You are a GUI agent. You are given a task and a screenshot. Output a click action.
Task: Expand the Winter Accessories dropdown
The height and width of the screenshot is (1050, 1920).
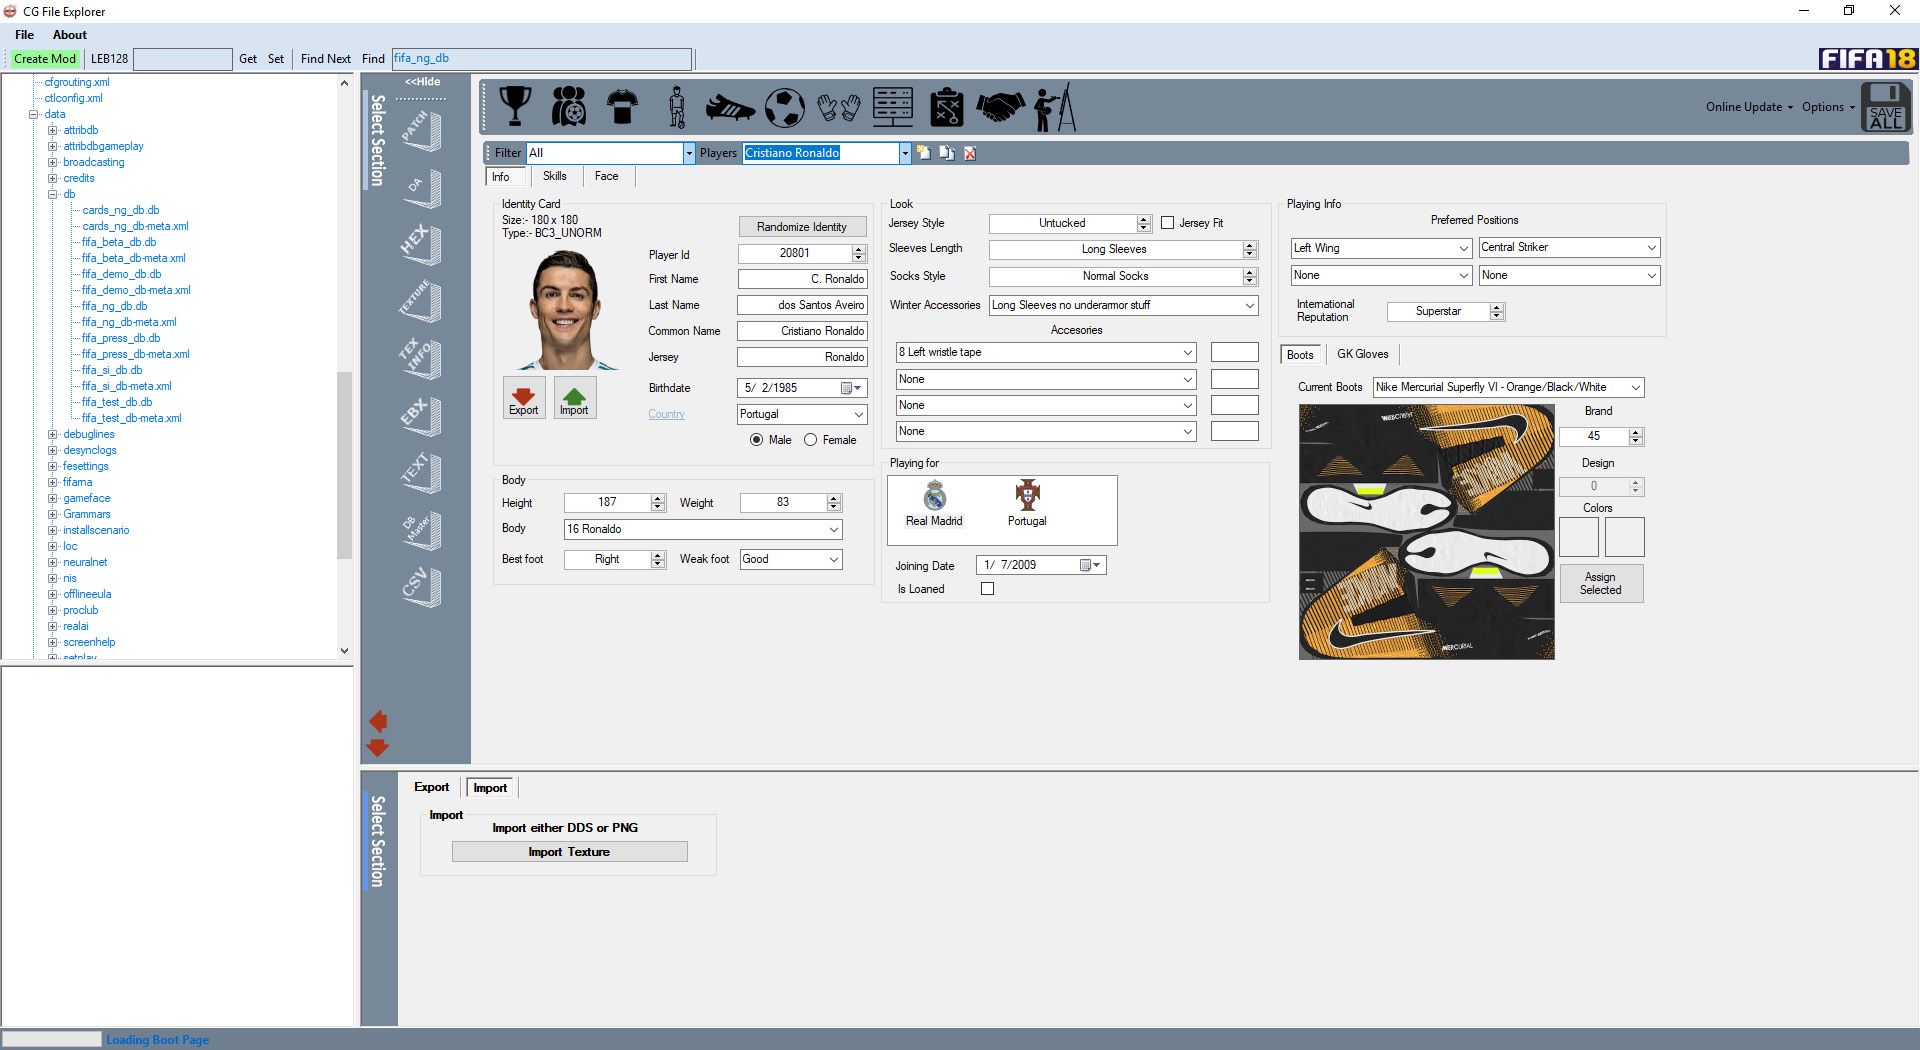pos(1249,305)
